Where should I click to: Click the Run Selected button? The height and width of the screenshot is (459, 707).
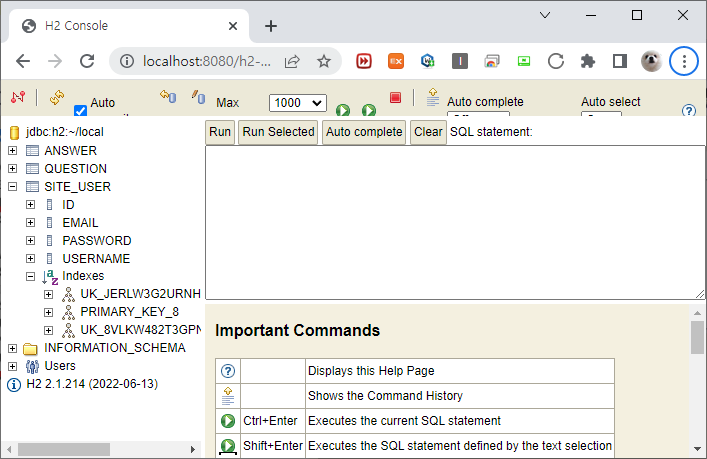[278, 132]
